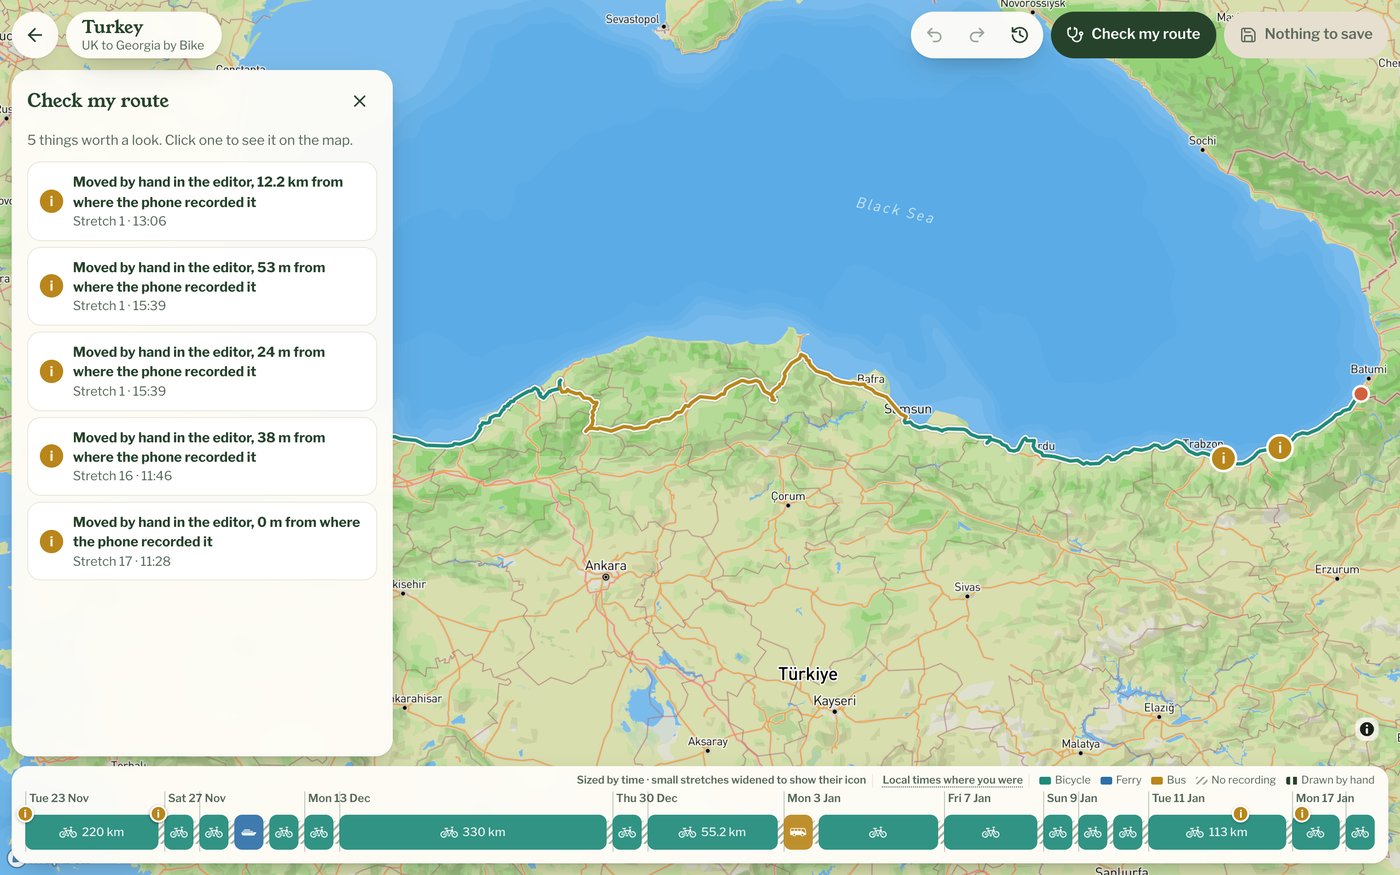Select the bicycle stretch just before 330 km
Image resolution: width=1400 pixels, height=875 pixels.
coord(319,832)
